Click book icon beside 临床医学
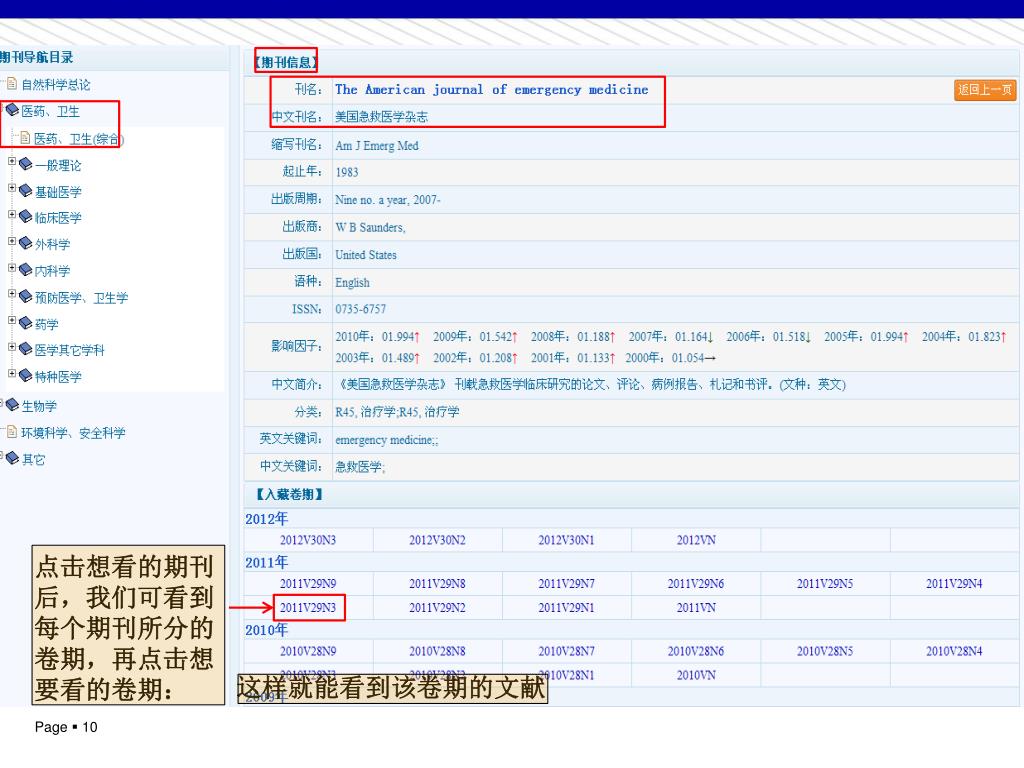Image resolution: width=1024 pixels, height=768 pixels. pos(25,216)
